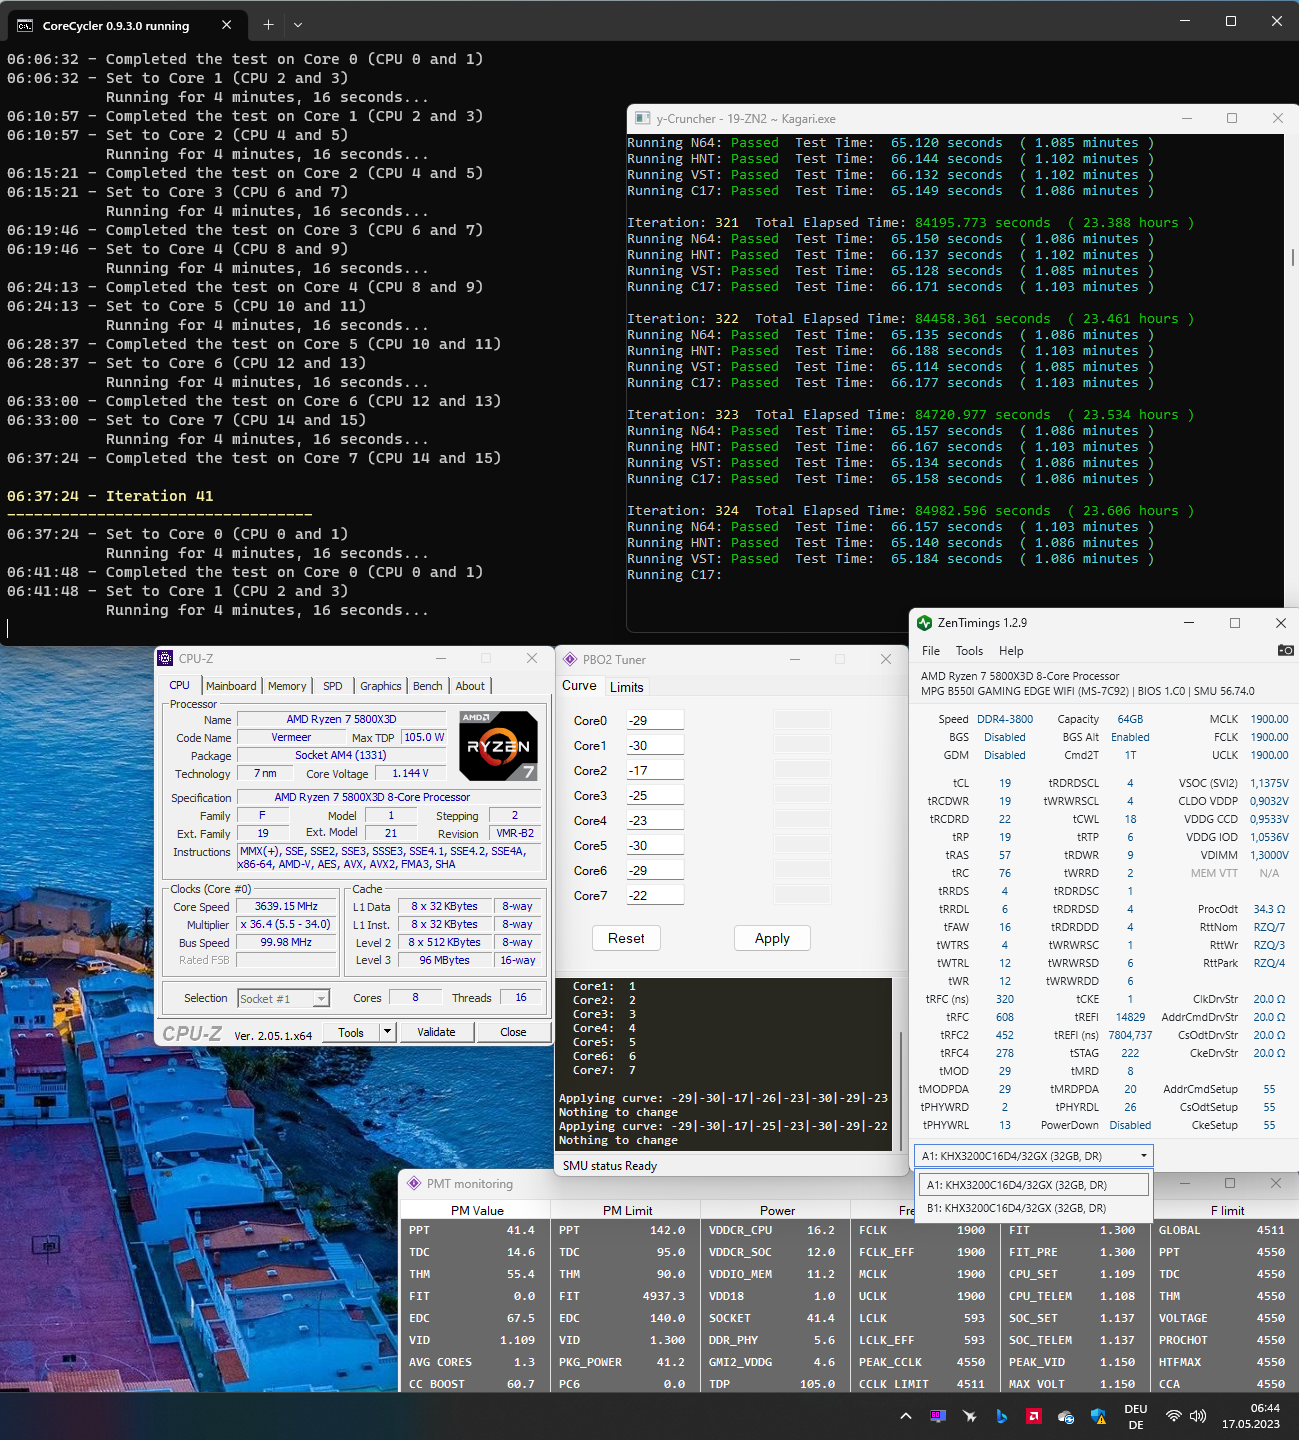Click the Reset button in PBO2 Tuner

(x=626, y=938)
